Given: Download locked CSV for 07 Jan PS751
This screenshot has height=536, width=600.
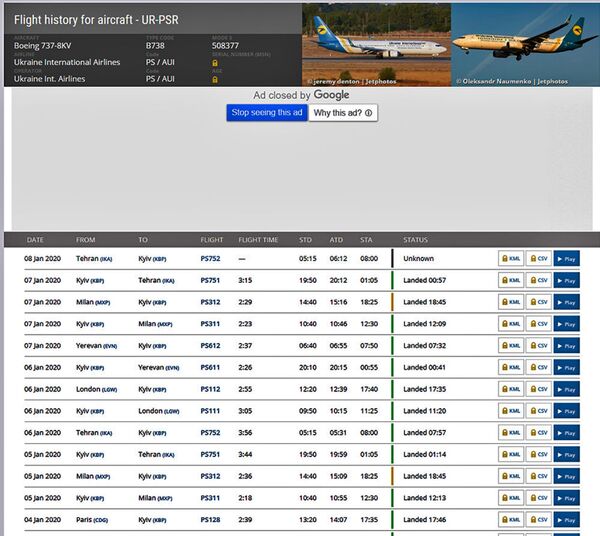Looking at the screenshot, I should 538,280.
